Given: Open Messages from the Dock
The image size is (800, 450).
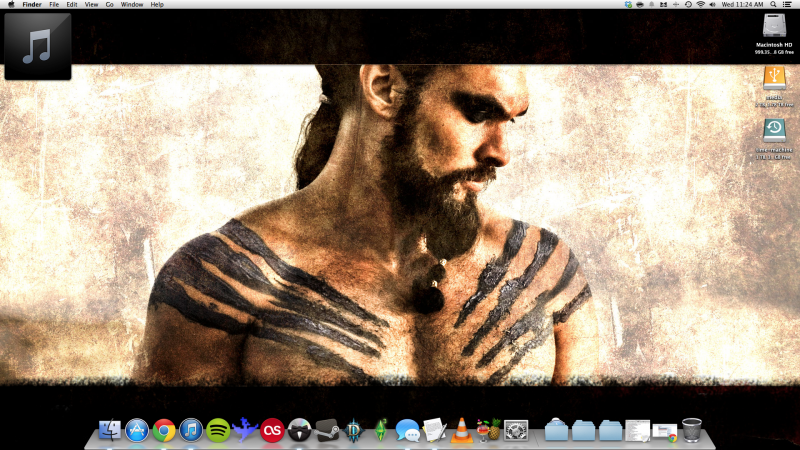Looking at the screenshot, I should pos(408,431).
